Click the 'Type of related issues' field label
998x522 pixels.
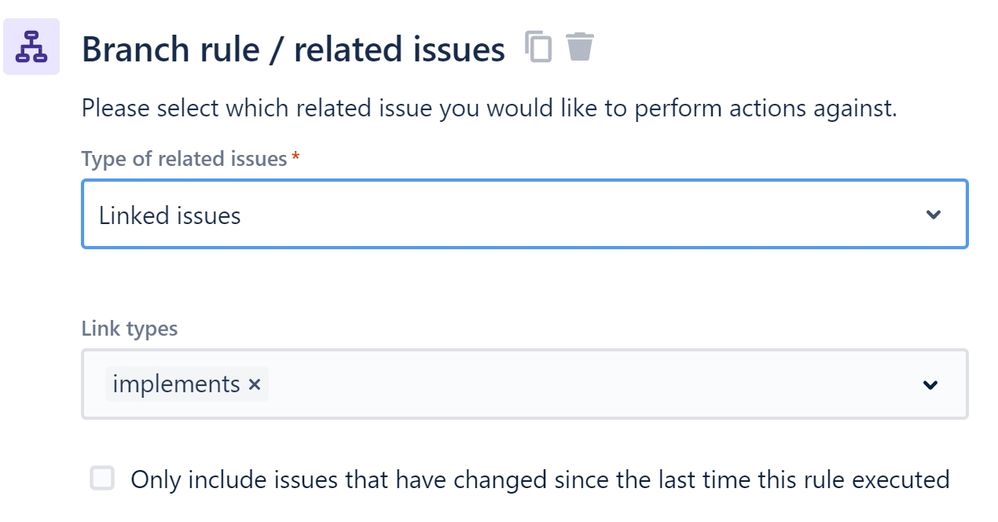pyautogui.click(x=184, y=159)
